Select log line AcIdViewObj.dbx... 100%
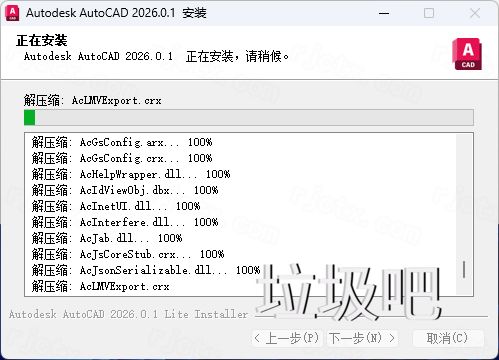Image resolution: width=499 pixels, height=360 pixels. pyautogui.click(x=125, y=190)
